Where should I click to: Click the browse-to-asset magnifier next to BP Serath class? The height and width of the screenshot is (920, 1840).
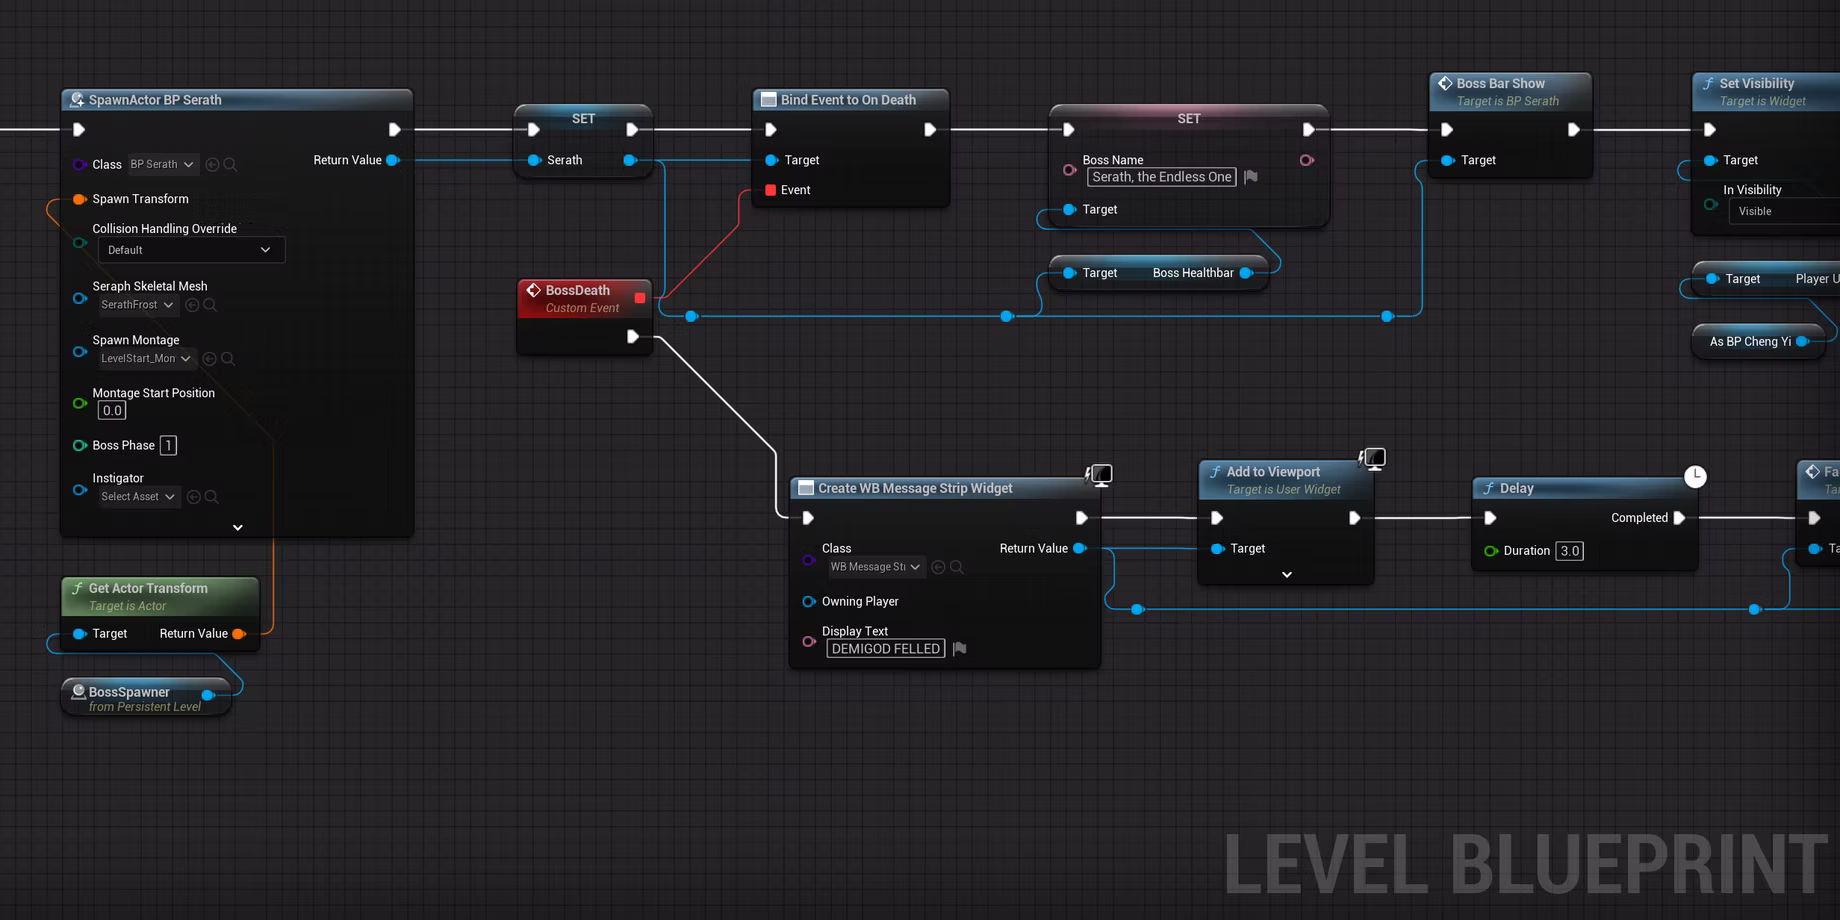[230, 164]
